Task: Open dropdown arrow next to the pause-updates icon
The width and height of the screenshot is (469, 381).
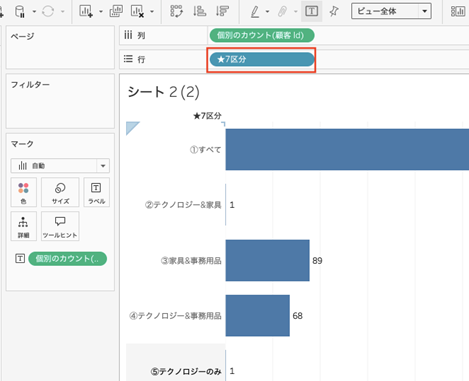Action: point(34,12)
